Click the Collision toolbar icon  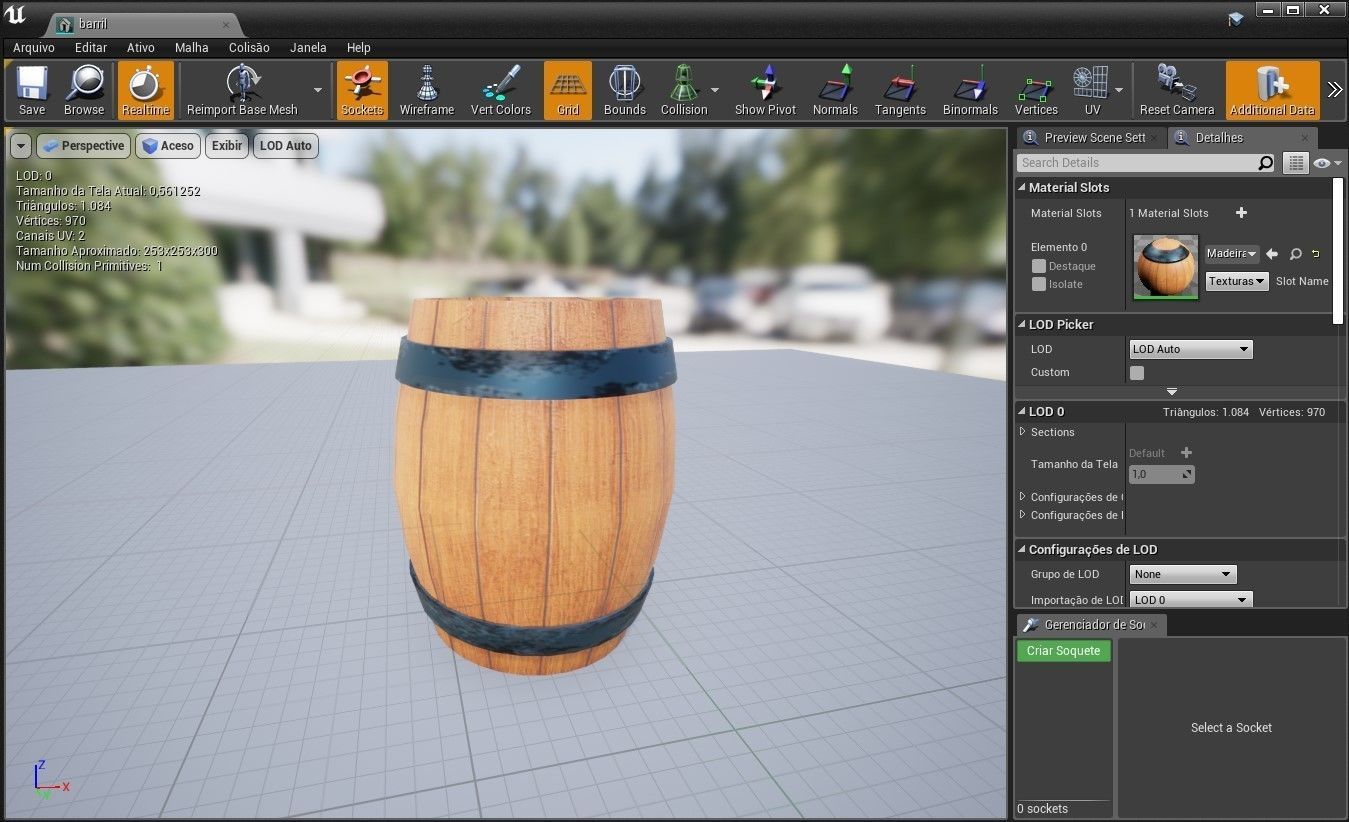[684, 90]
